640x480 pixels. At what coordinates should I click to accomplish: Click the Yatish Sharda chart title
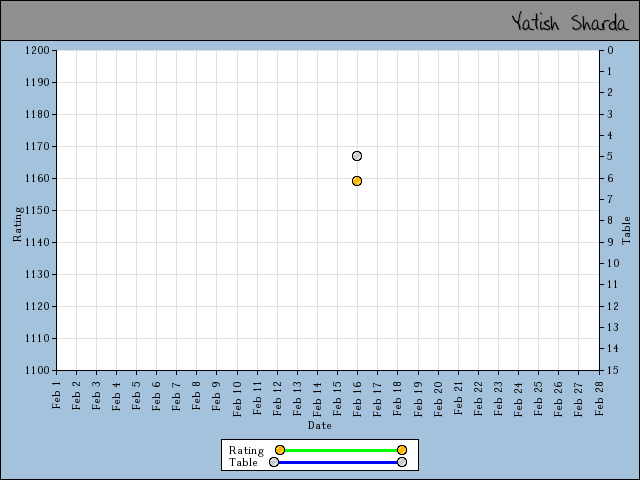568,22
